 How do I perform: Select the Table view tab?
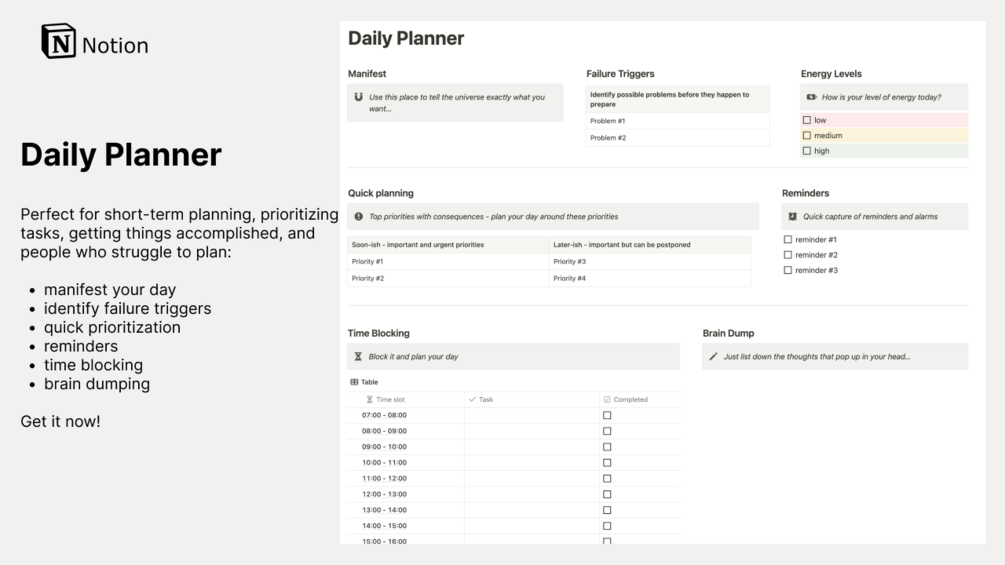click(x=365, y=382)
